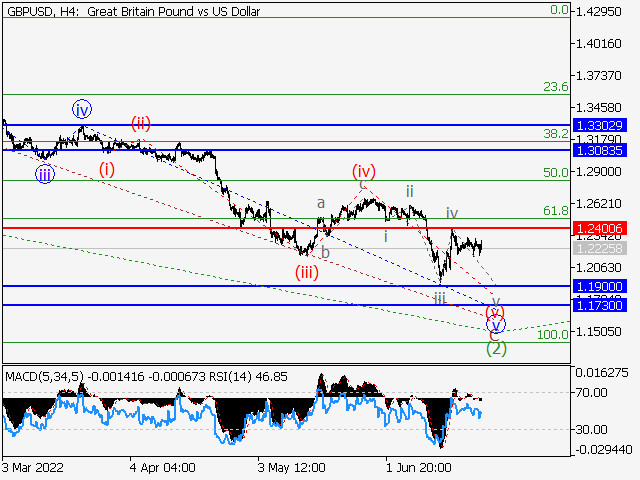Image resolution: width=640 pixels, height=480 pixels.
Task: Click the MACD(5,34,5) RSI(14) indicator label
Action: click(146, 376)
